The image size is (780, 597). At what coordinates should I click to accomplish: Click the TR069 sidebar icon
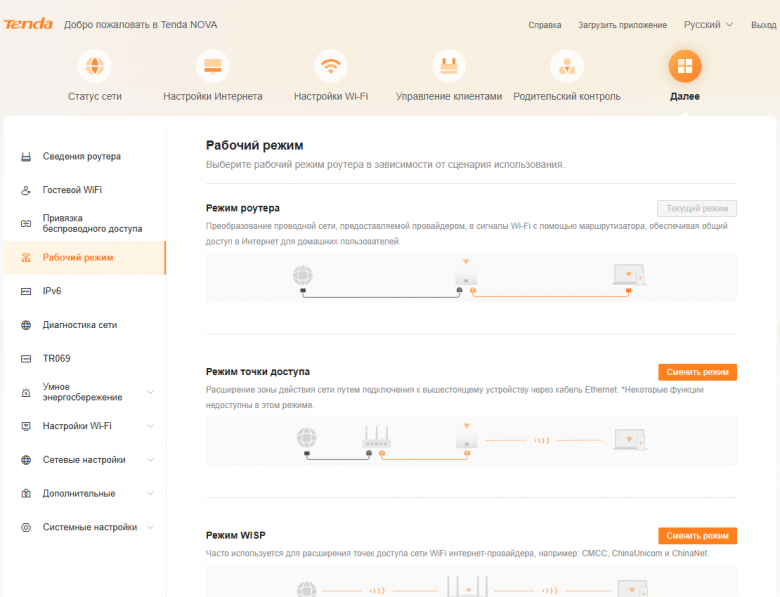(26, 359)
